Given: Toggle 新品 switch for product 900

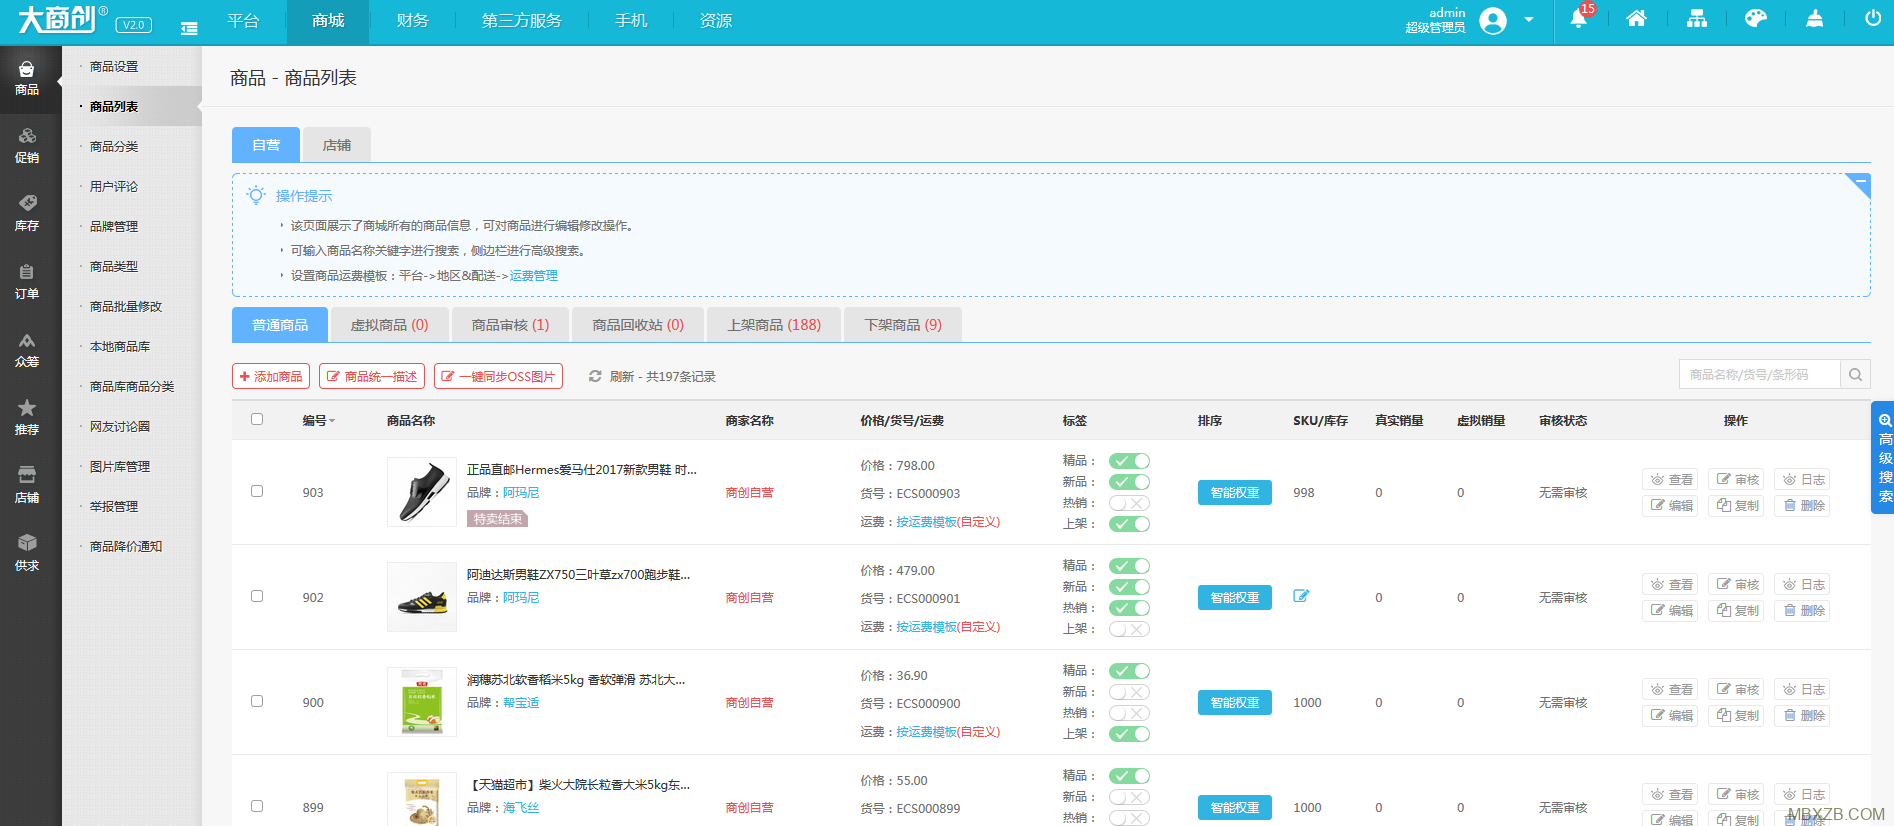Looking at the screenshot, I should (x=1129, y=692).
